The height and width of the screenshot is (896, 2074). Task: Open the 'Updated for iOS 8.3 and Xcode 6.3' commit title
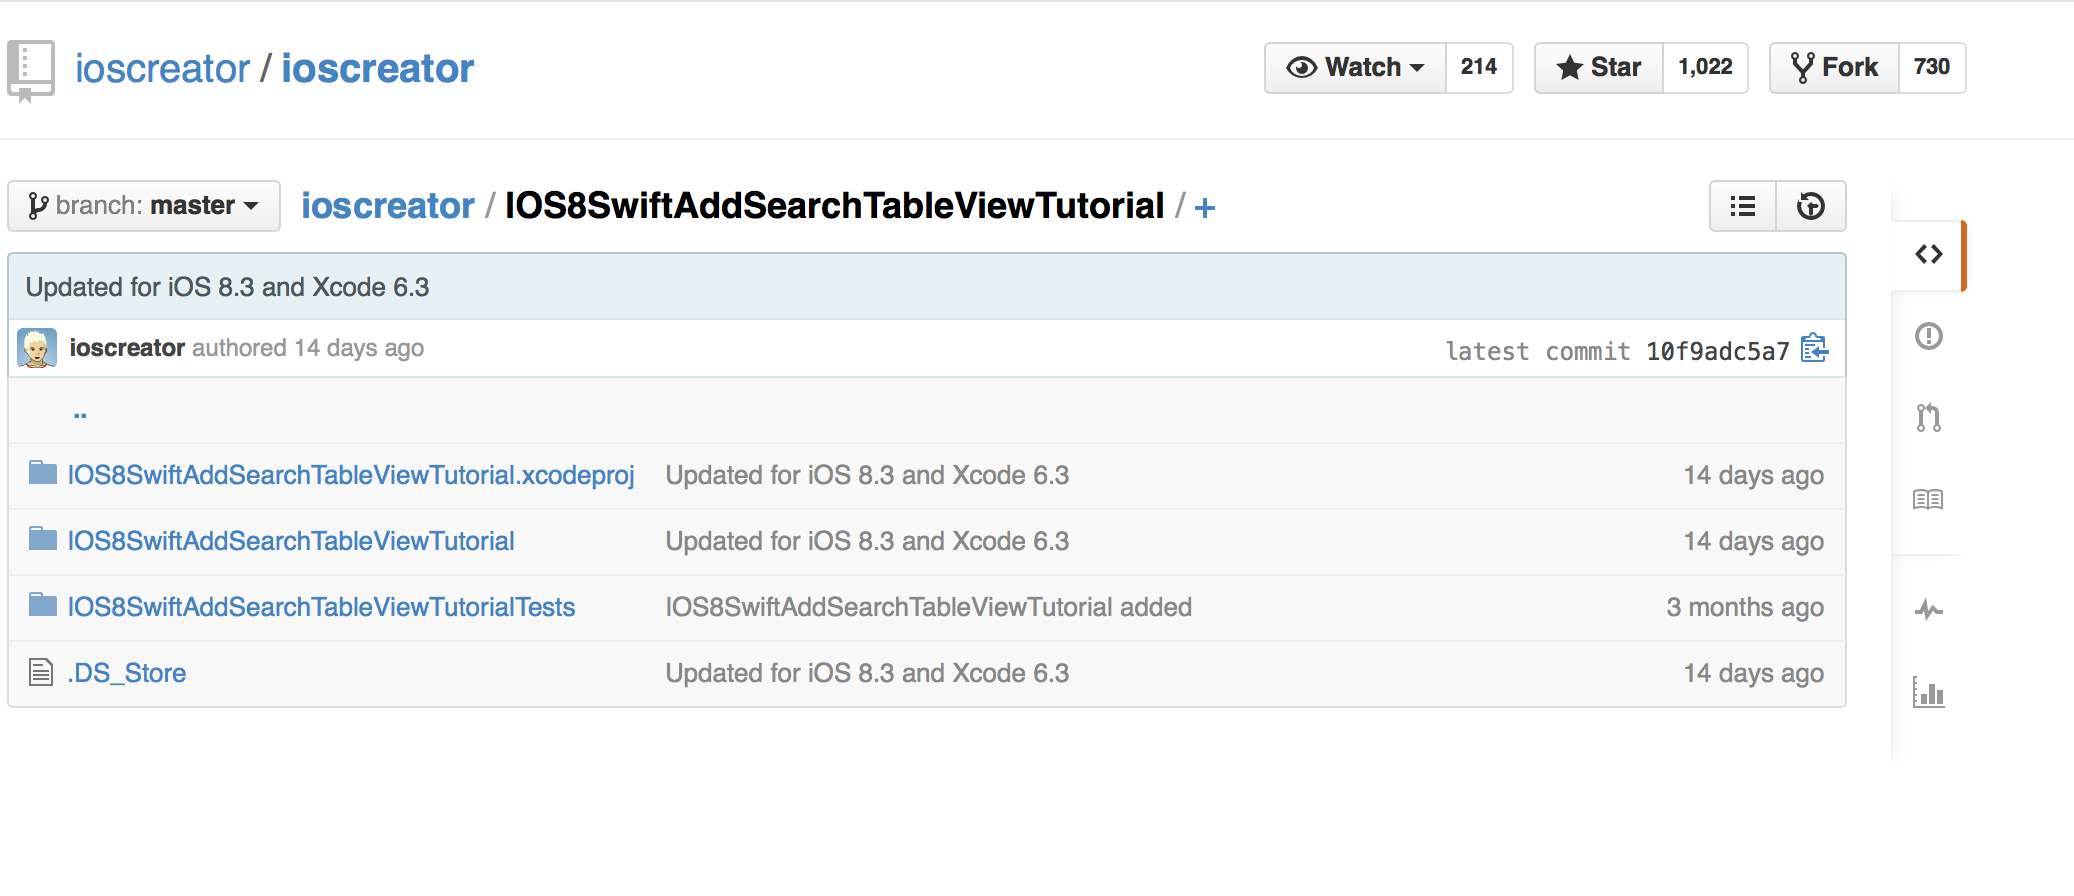pyautogui.click(x=227, y=287)
